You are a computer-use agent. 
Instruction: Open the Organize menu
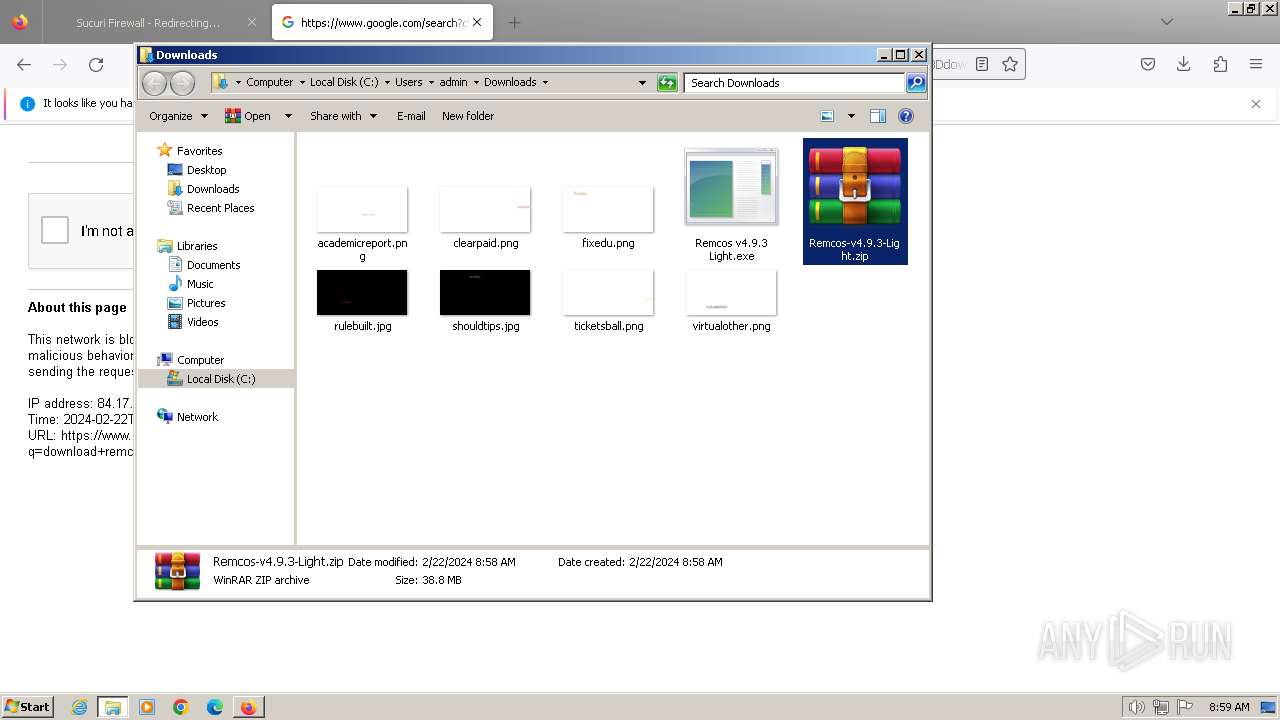(x=178, y=116)
